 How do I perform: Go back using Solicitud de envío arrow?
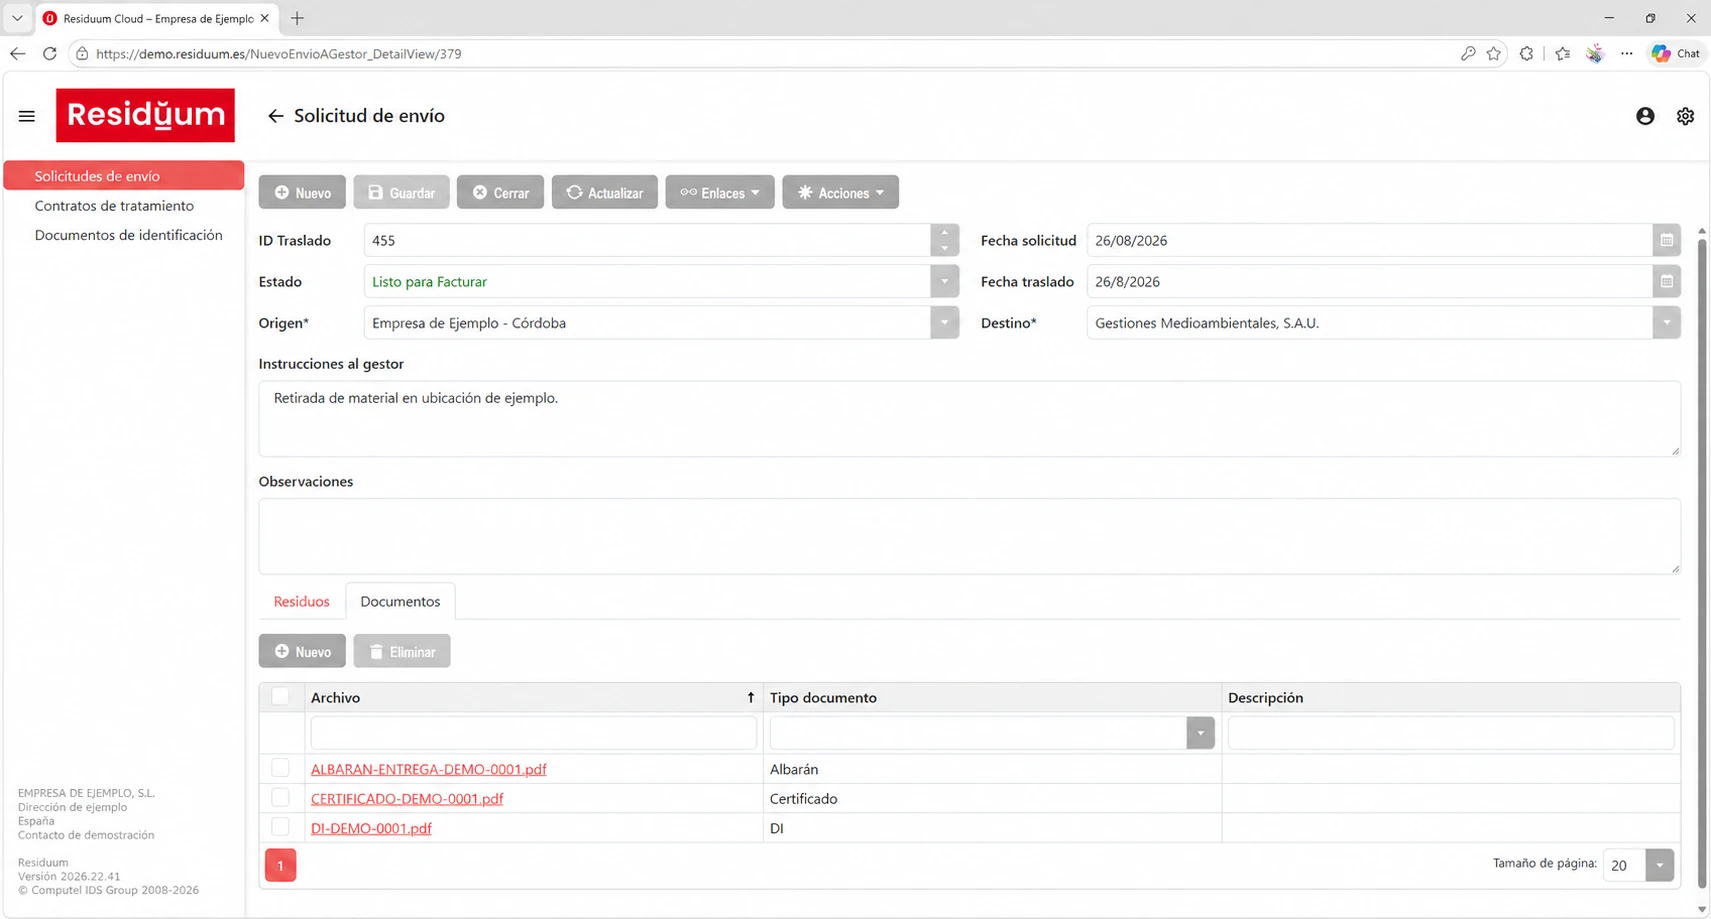(x=275, y=116)
